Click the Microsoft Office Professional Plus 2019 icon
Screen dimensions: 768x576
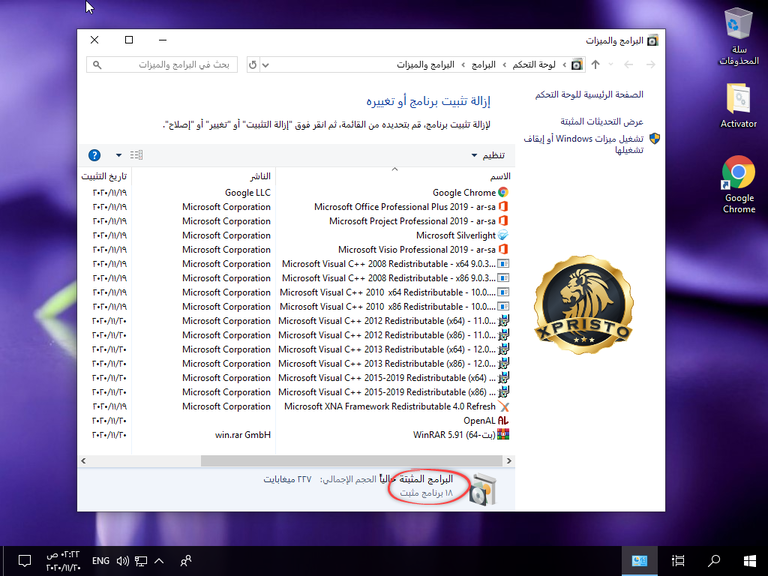coord(503,207)
